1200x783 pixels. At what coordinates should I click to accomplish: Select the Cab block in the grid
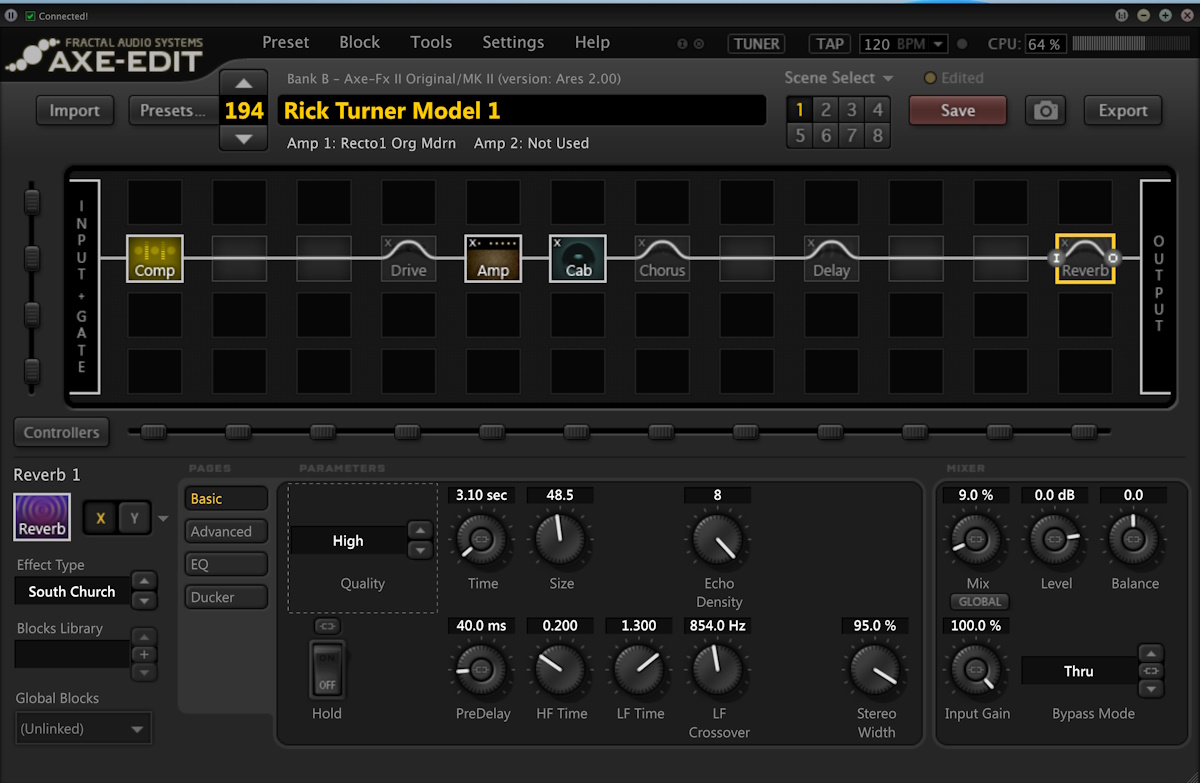(x=578, y=258)
